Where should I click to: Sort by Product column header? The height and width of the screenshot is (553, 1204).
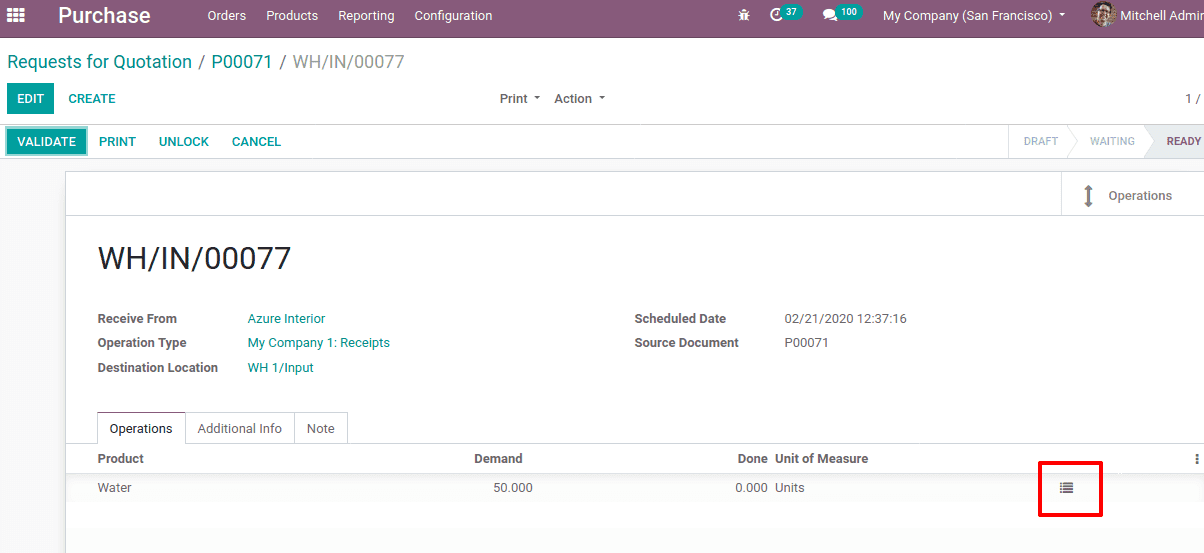click(121, 459)
